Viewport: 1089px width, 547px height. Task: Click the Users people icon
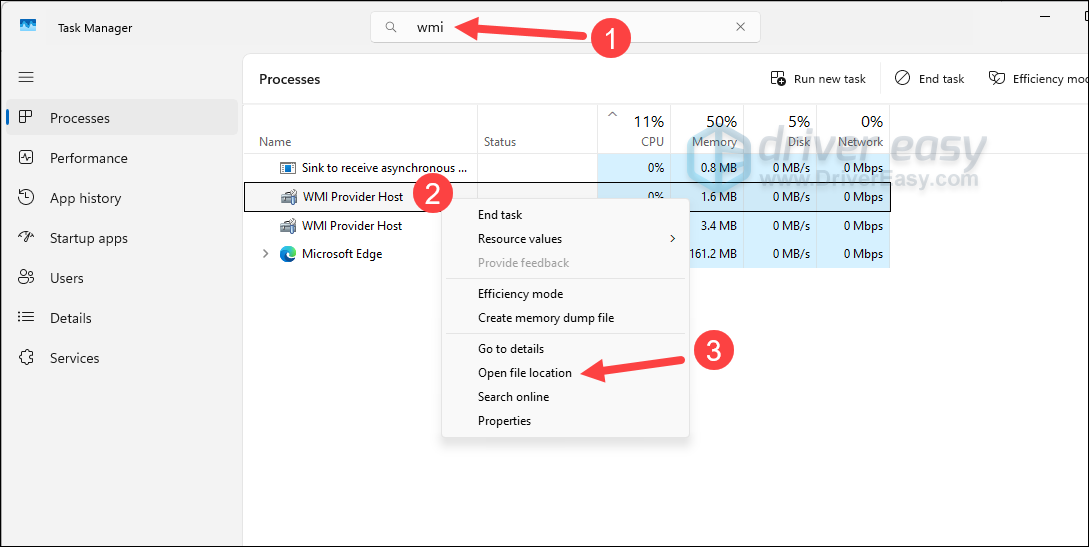pos(26,278)
